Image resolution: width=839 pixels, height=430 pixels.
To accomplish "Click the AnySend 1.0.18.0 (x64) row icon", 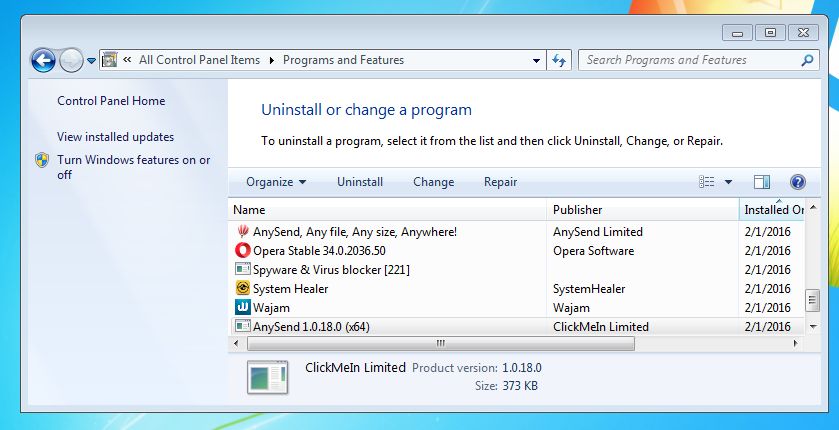I will tap(242, 326).
